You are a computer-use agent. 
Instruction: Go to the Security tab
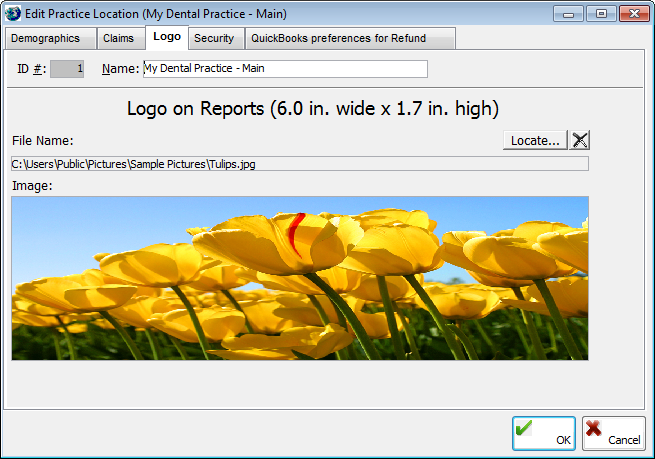214,39
